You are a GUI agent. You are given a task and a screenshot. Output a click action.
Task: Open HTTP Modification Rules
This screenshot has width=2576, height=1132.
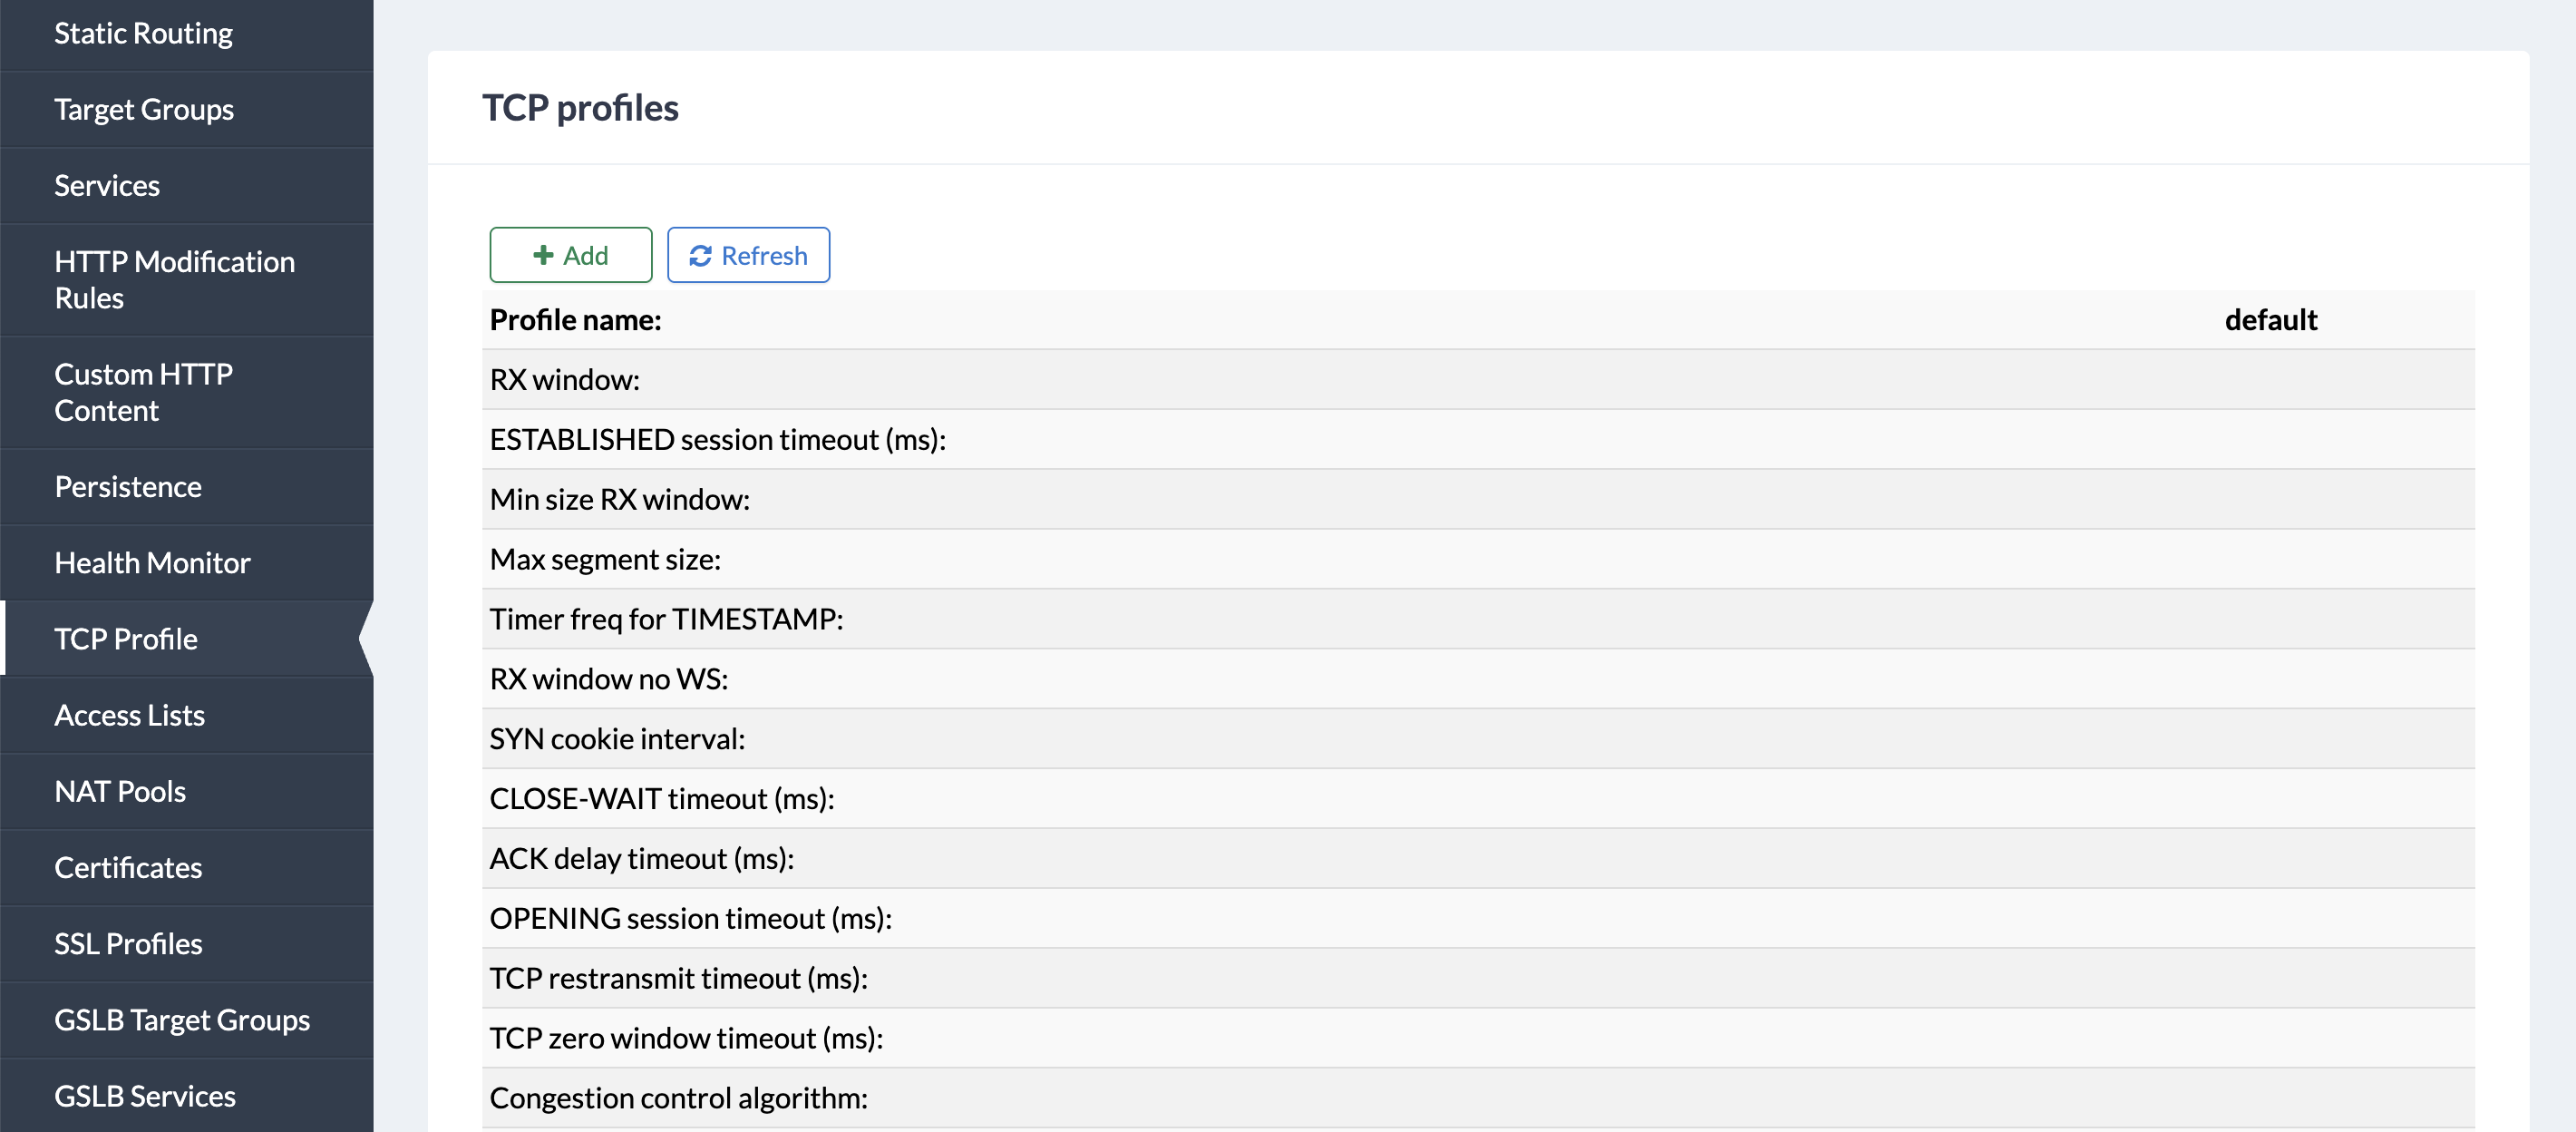point(174,279)
